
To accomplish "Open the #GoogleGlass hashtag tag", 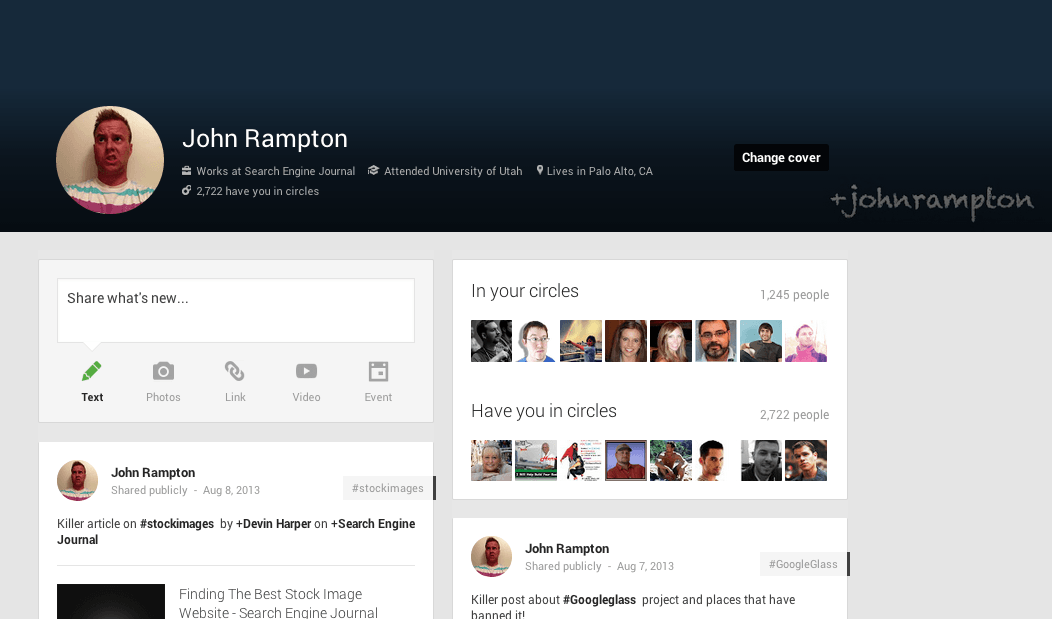I will pyautogui.click(x=803, y=564).
